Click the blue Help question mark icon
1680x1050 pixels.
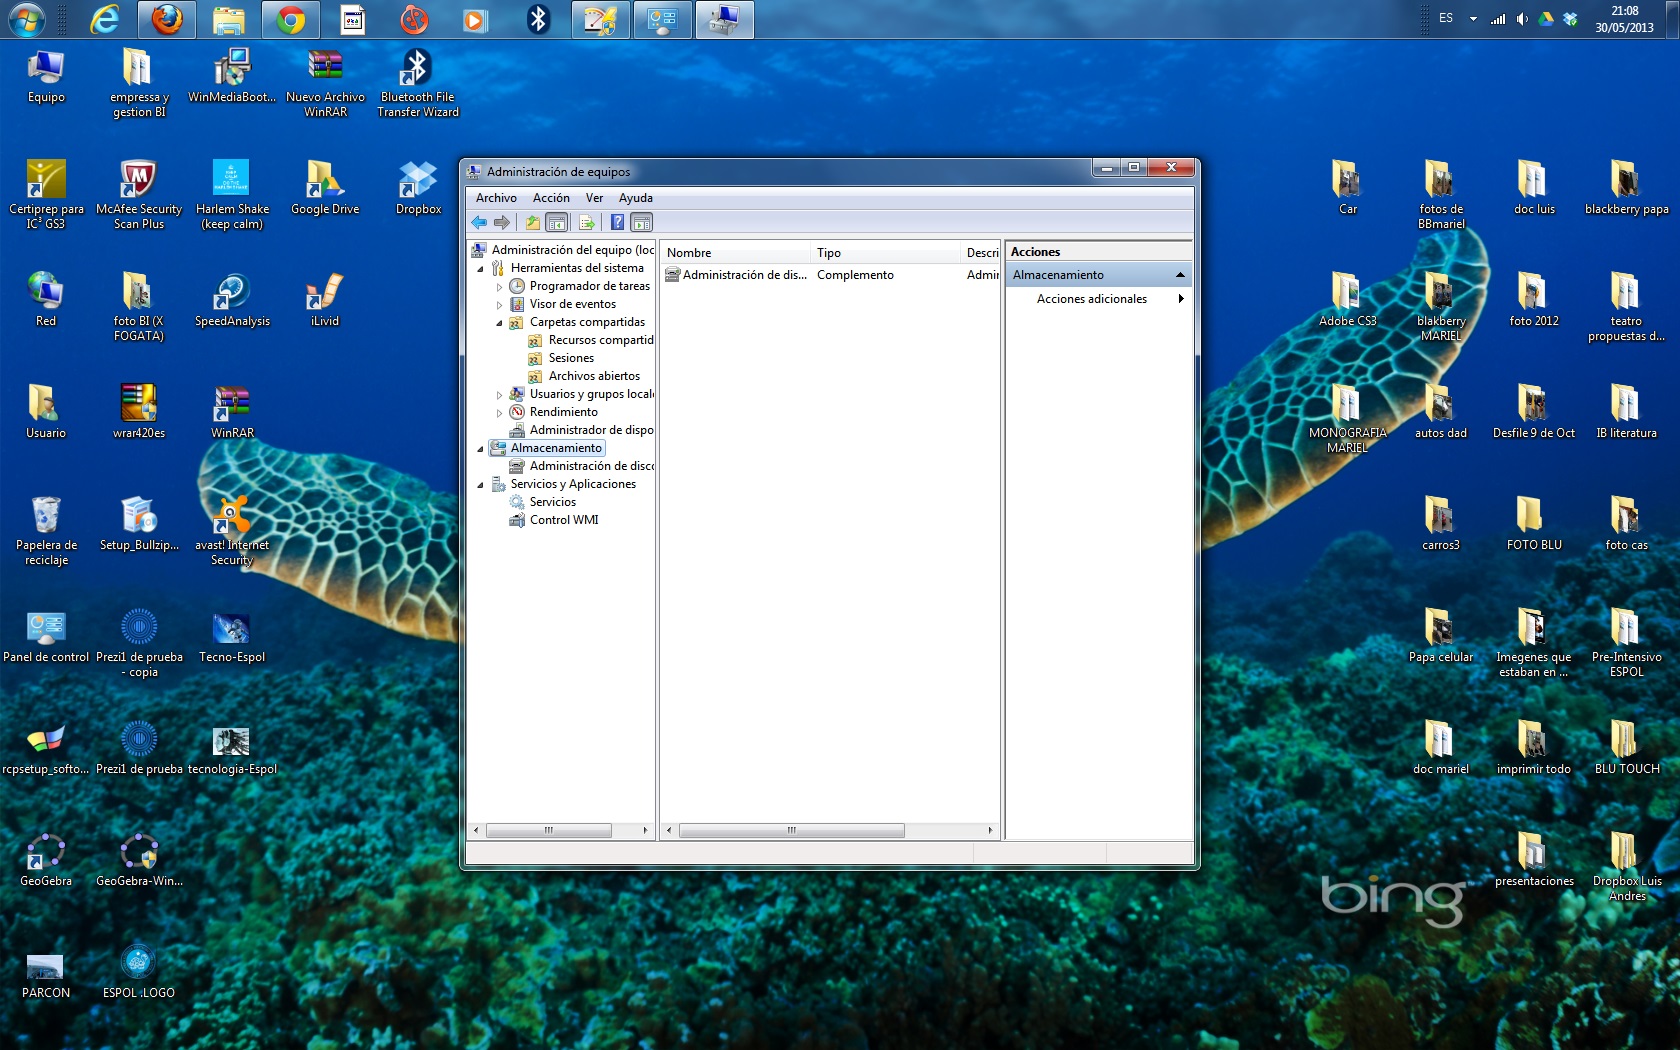[617, 223]
